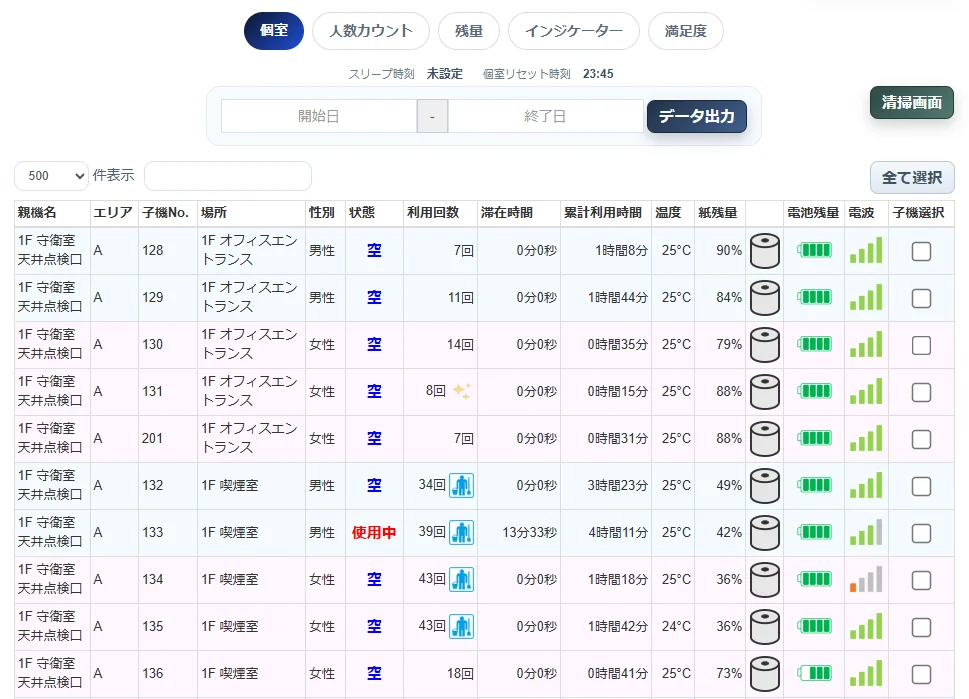Sort by the 紙残量 column header

719,213
